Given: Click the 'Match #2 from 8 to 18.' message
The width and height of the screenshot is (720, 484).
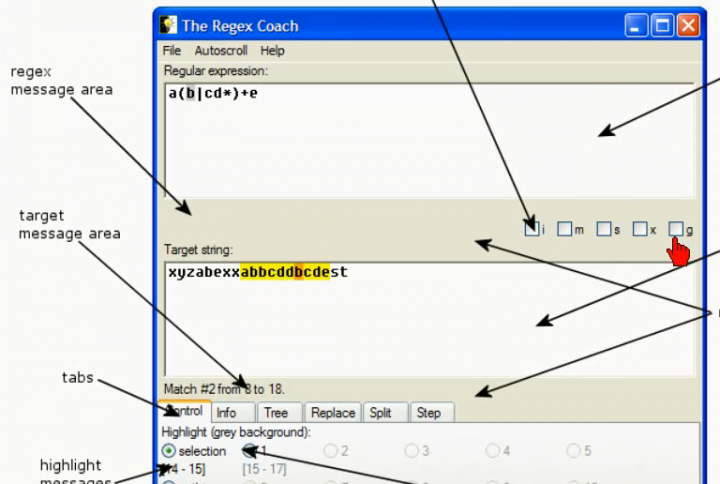Looking at the screenshot, I should coord(224,389).
